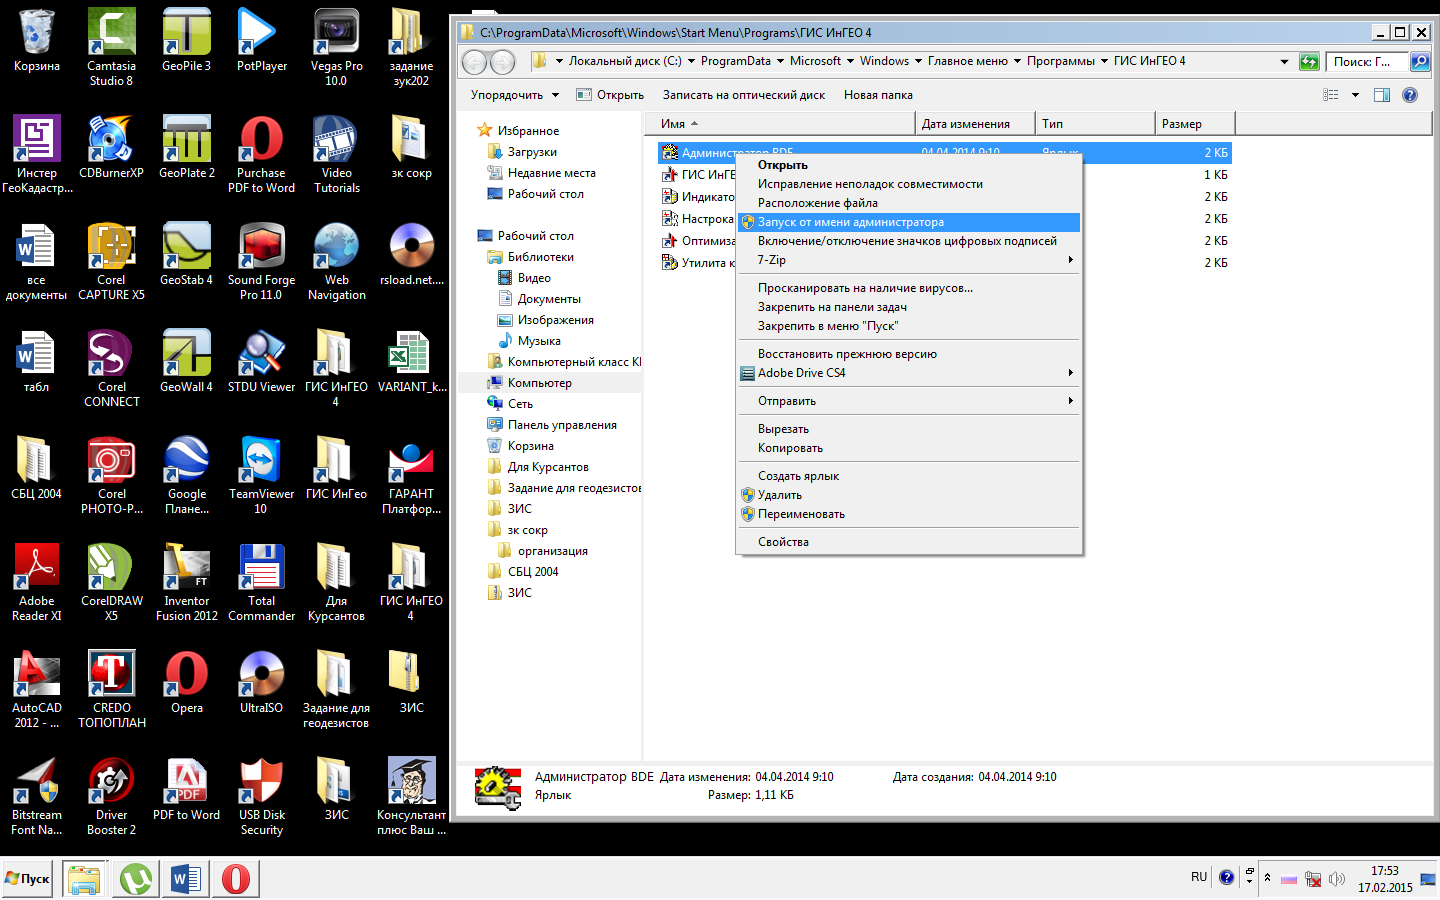Open Driver Booster 2 desktop shortcut

pos(111,796)
